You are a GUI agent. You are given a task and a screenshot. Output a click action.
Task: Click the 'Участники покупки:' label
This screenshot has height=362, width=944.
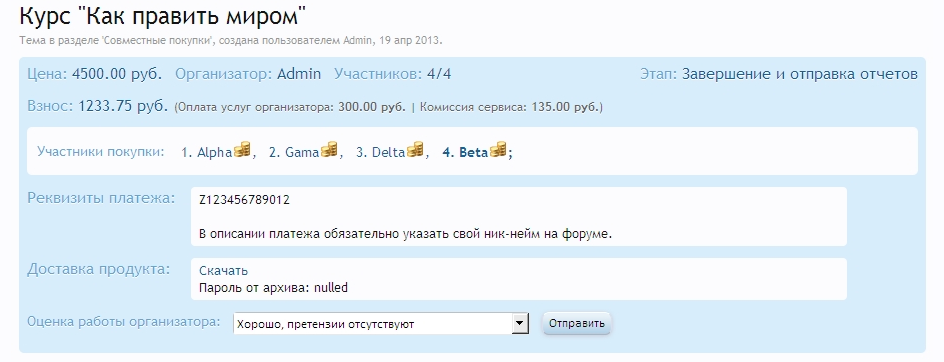pyautogui.click(x=101, y=151)
